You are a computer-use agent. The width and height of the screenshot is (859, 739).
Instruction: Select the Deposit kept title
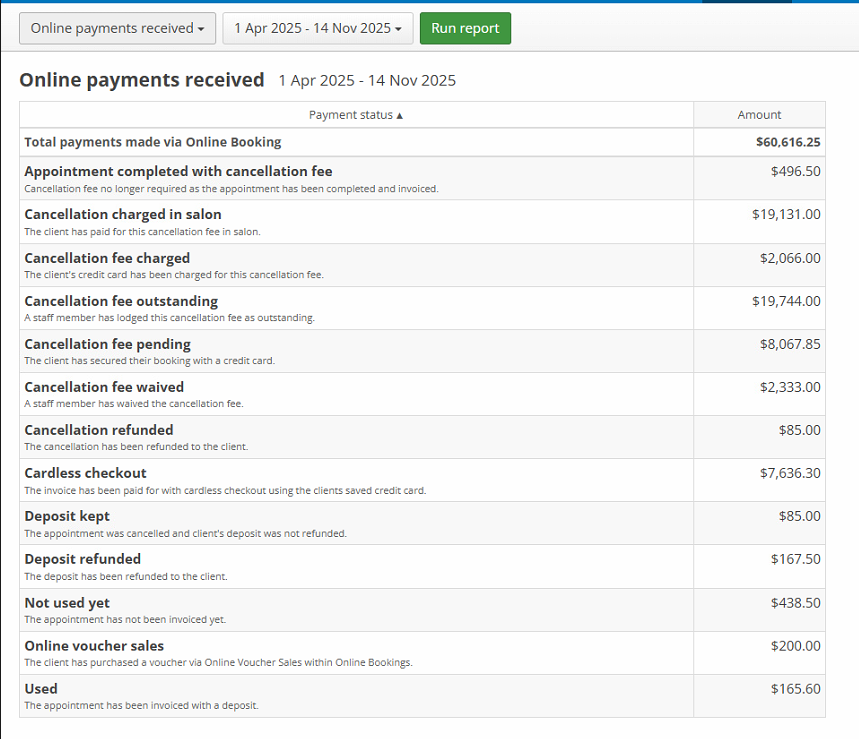pyautogui.click(x=67, y=516)
